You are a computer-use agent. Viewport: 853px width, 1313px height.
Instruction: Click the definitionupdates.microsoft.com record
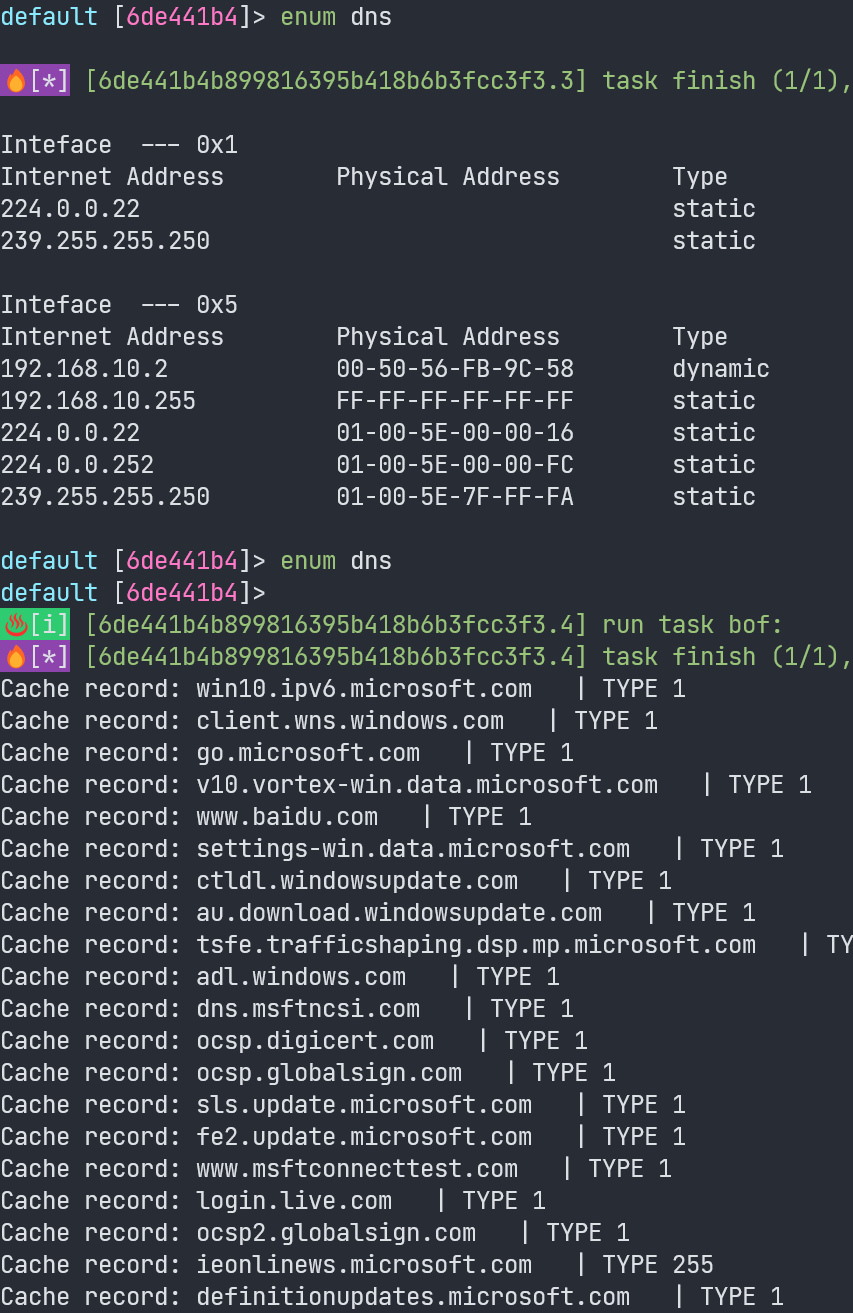(413, 1297)
